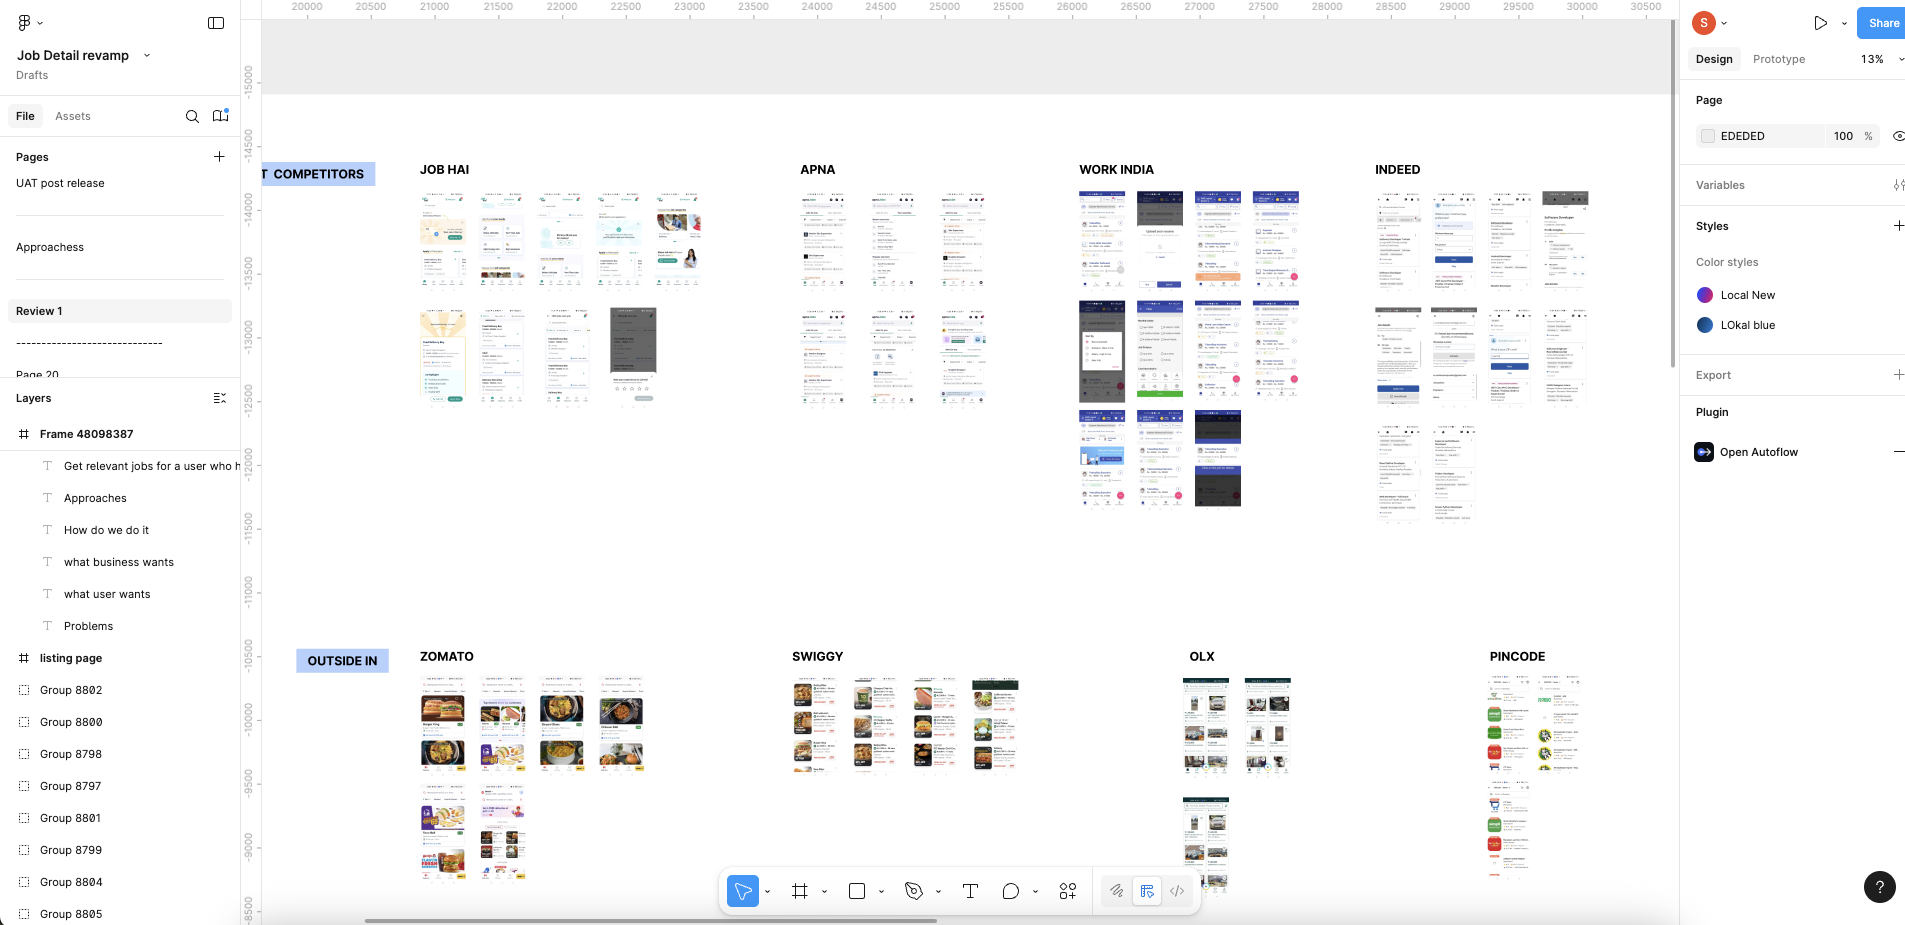Click Open Autoflow plugin link
1905x925 pixels.
pos(1758,452)
